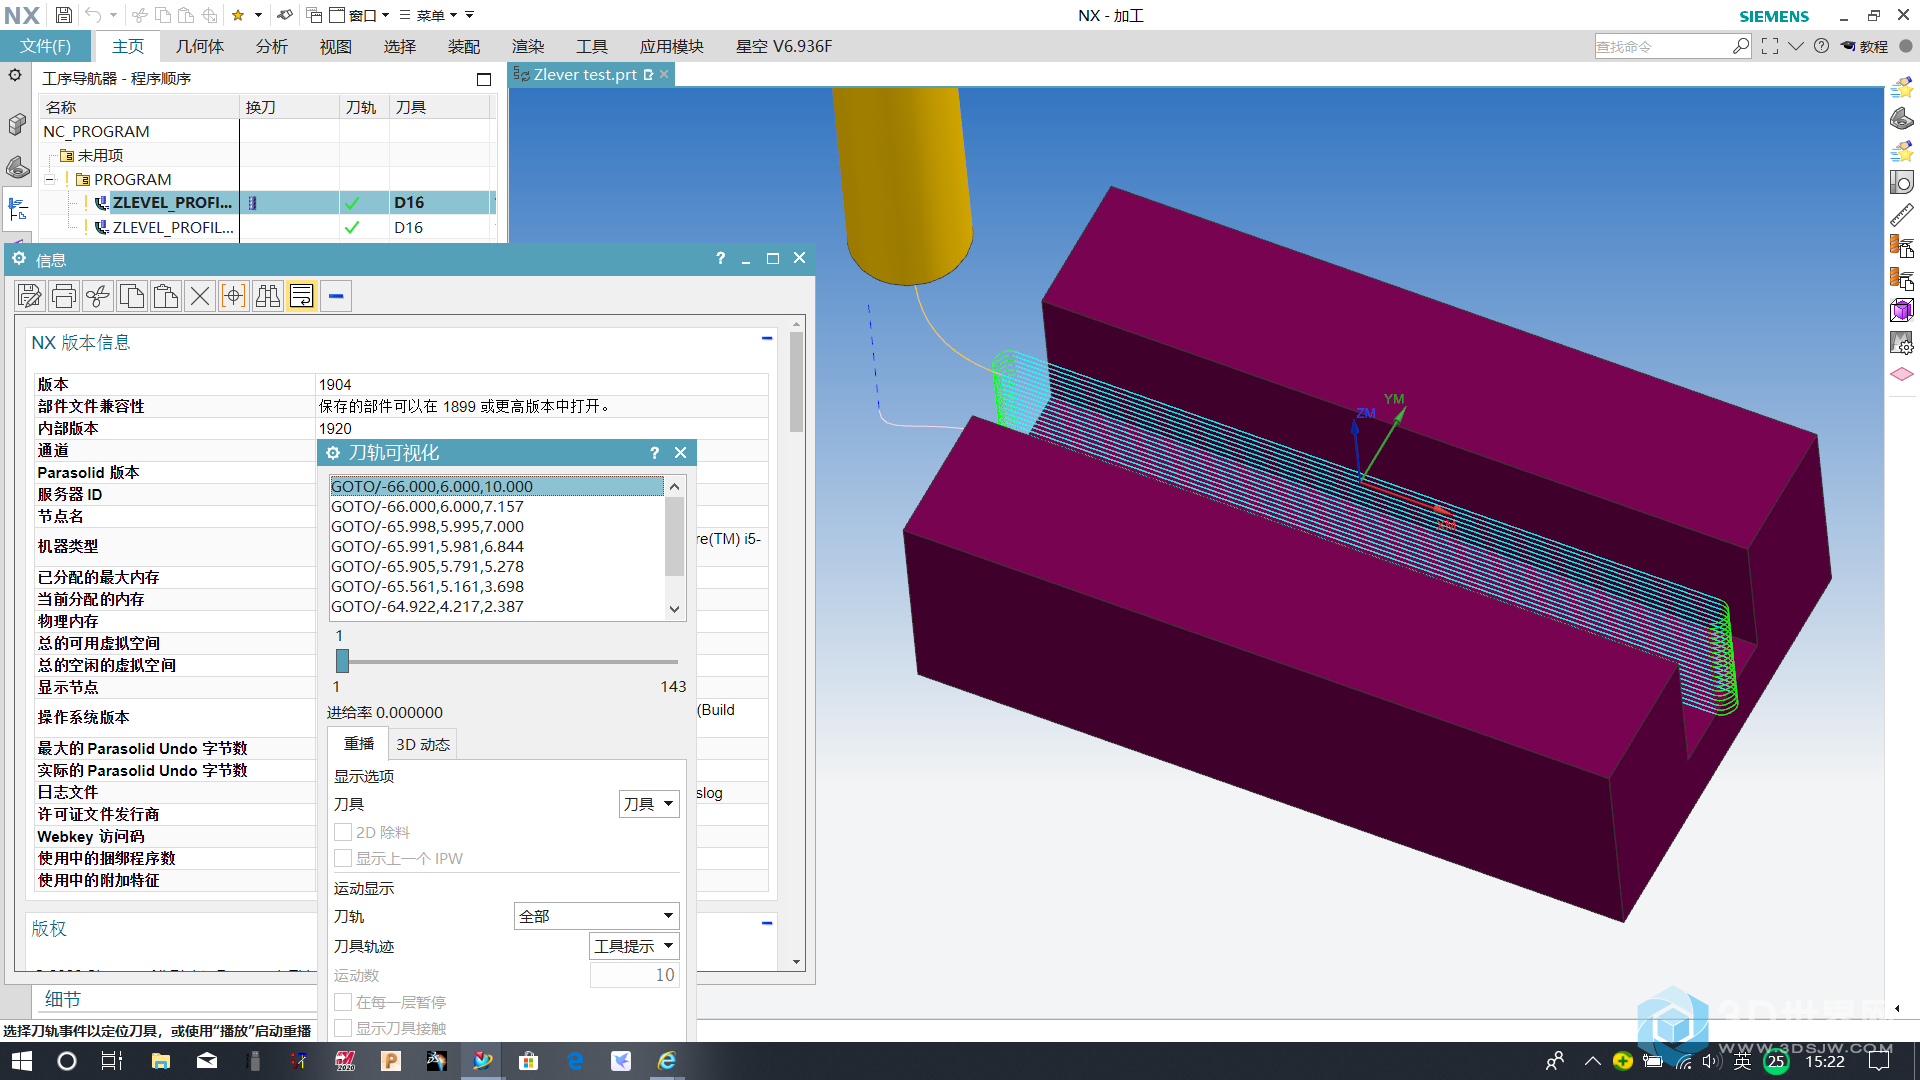Click the ruler measure icon on right sidebar
The width and height of the screenshot is (1920, 1080).
point(1901,214)
